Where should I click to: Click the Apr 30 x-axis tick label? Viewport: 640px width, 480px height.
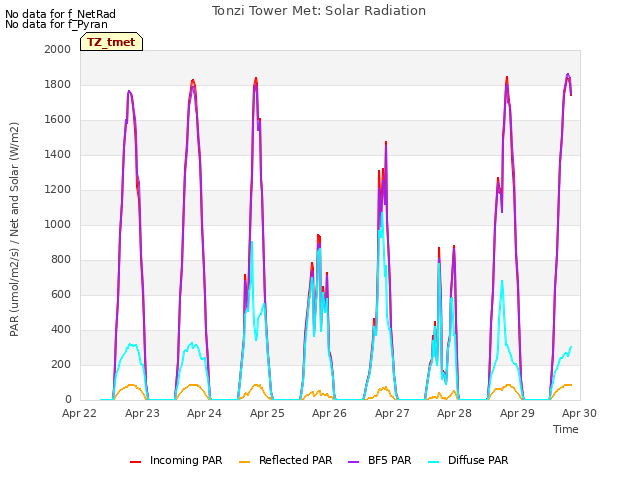click(579, 413)
